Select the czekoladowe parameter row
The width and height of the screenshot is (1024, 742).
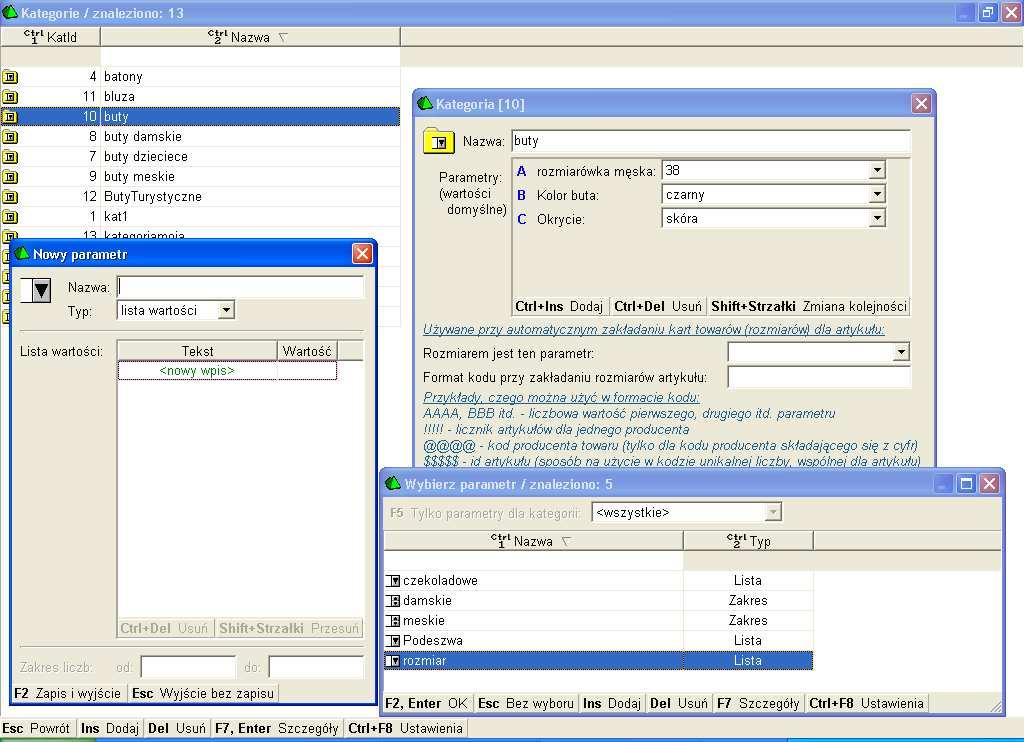point(598,581)
